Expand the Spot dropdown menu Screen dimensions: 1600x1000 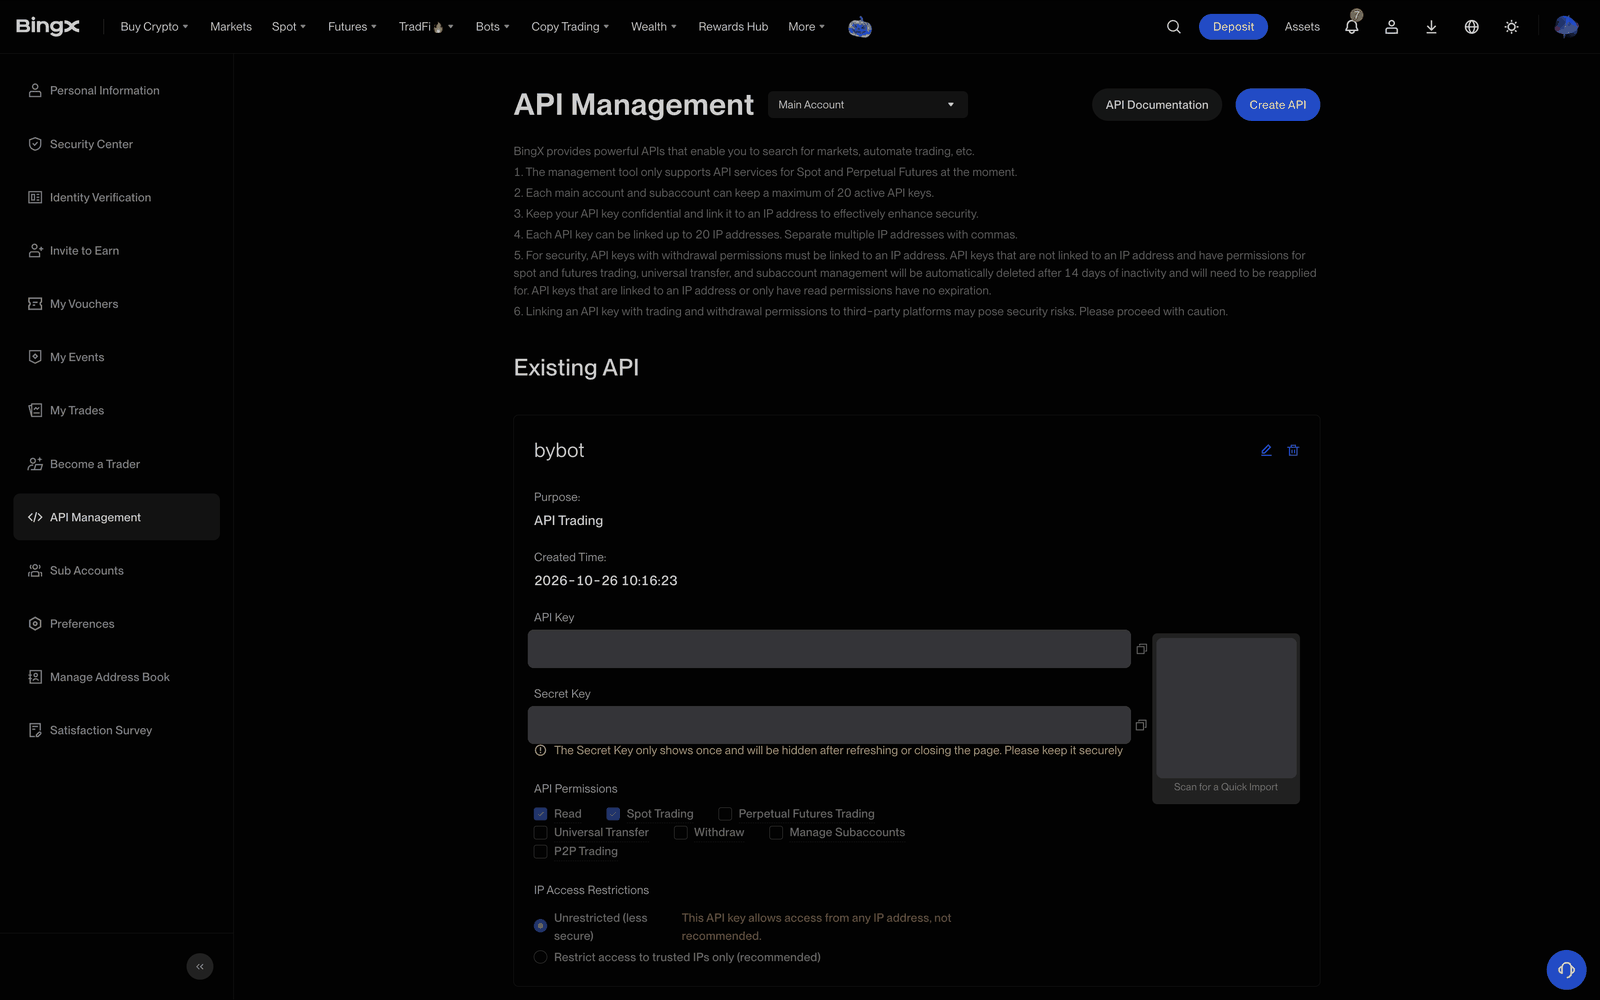[x=289, y=27]
